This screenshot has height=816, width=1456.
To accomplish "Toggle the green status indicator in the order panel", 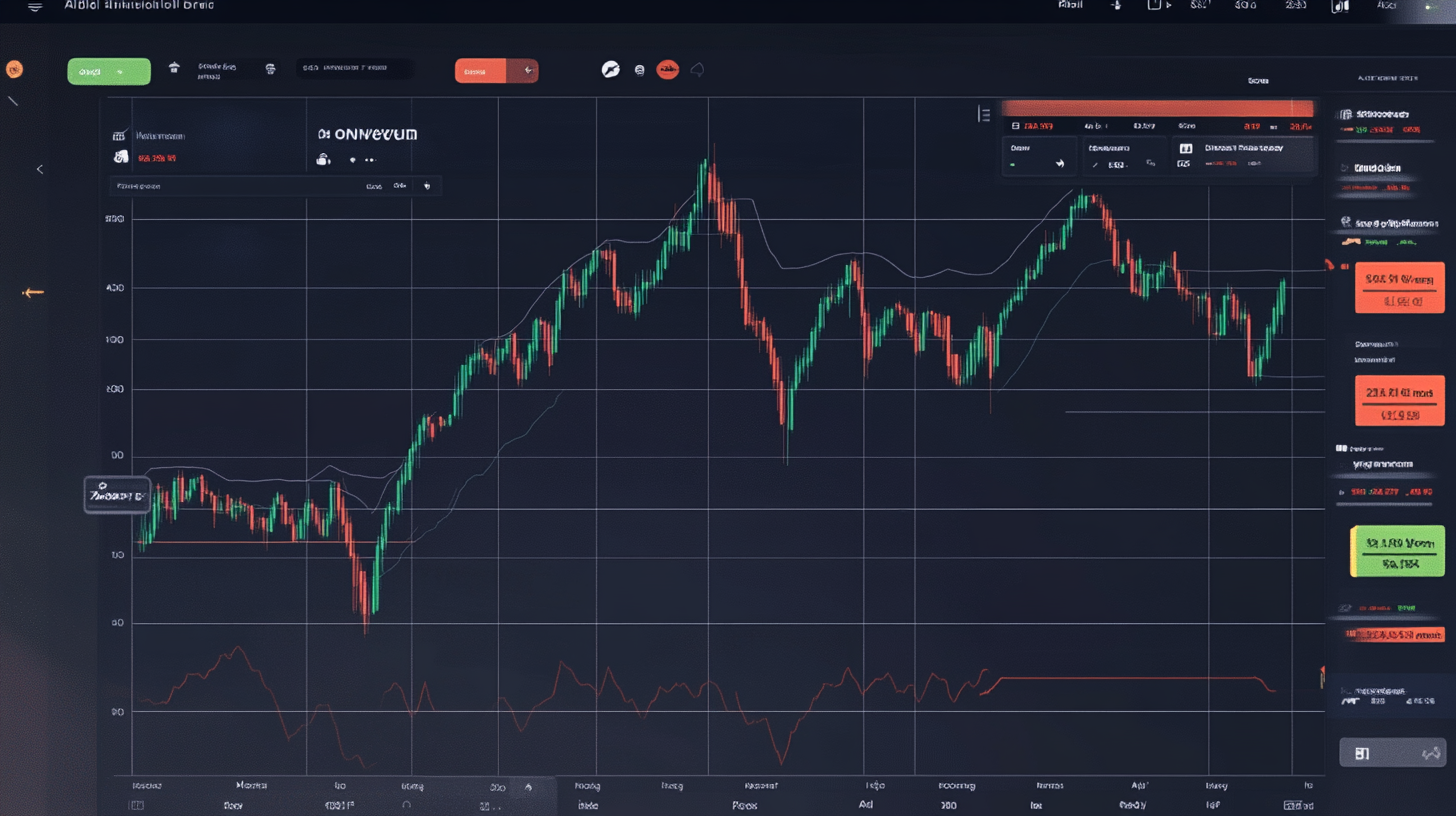I will (1013, 163).
